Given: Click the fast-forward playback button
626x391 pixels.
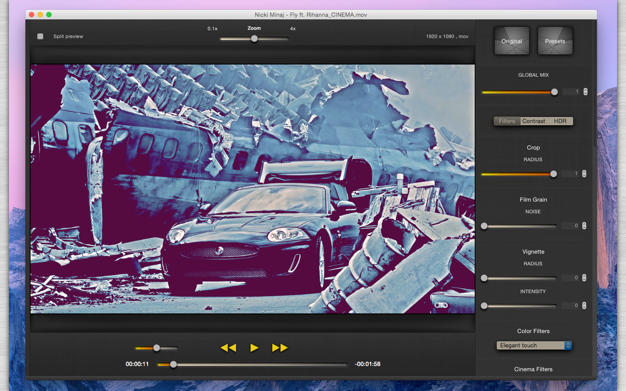Looking at the screenshot, I should coord(279,348).
